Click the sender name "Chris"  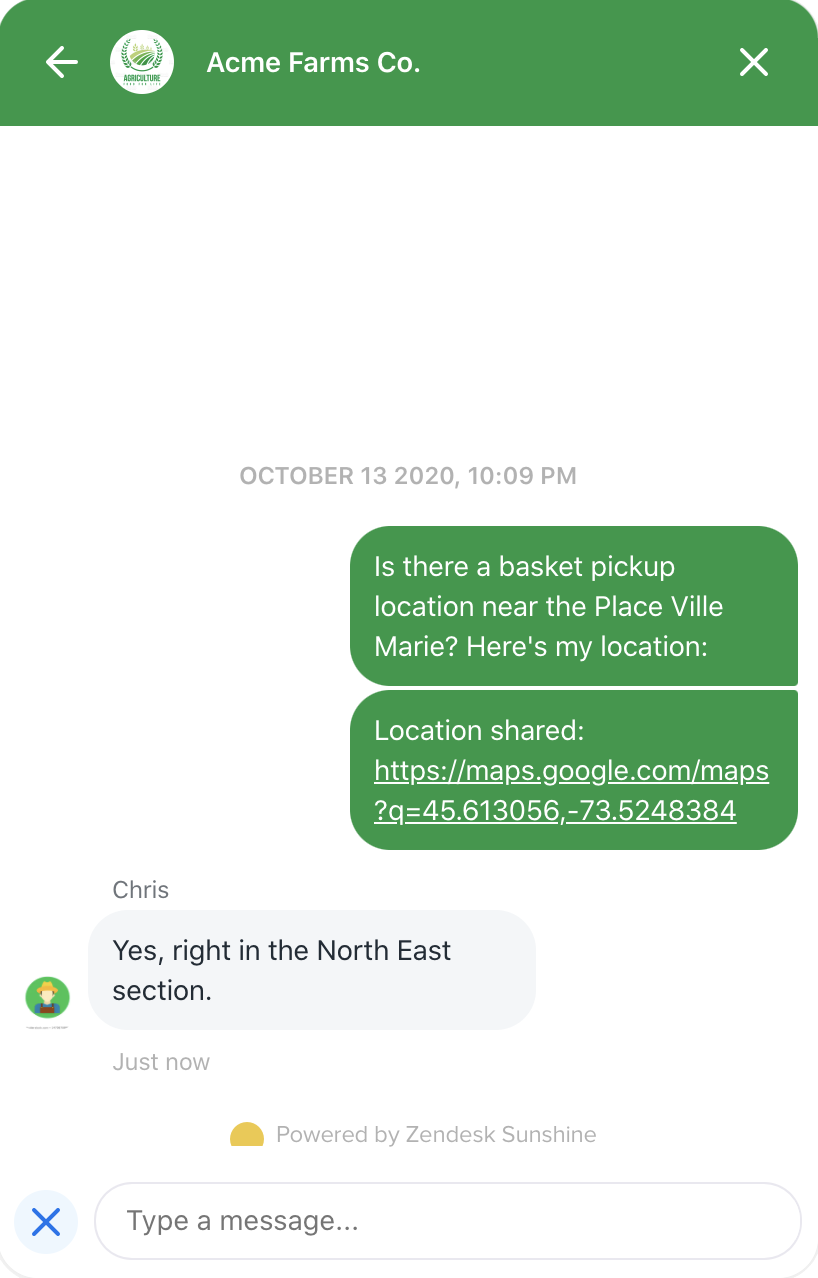pos(141,890)
